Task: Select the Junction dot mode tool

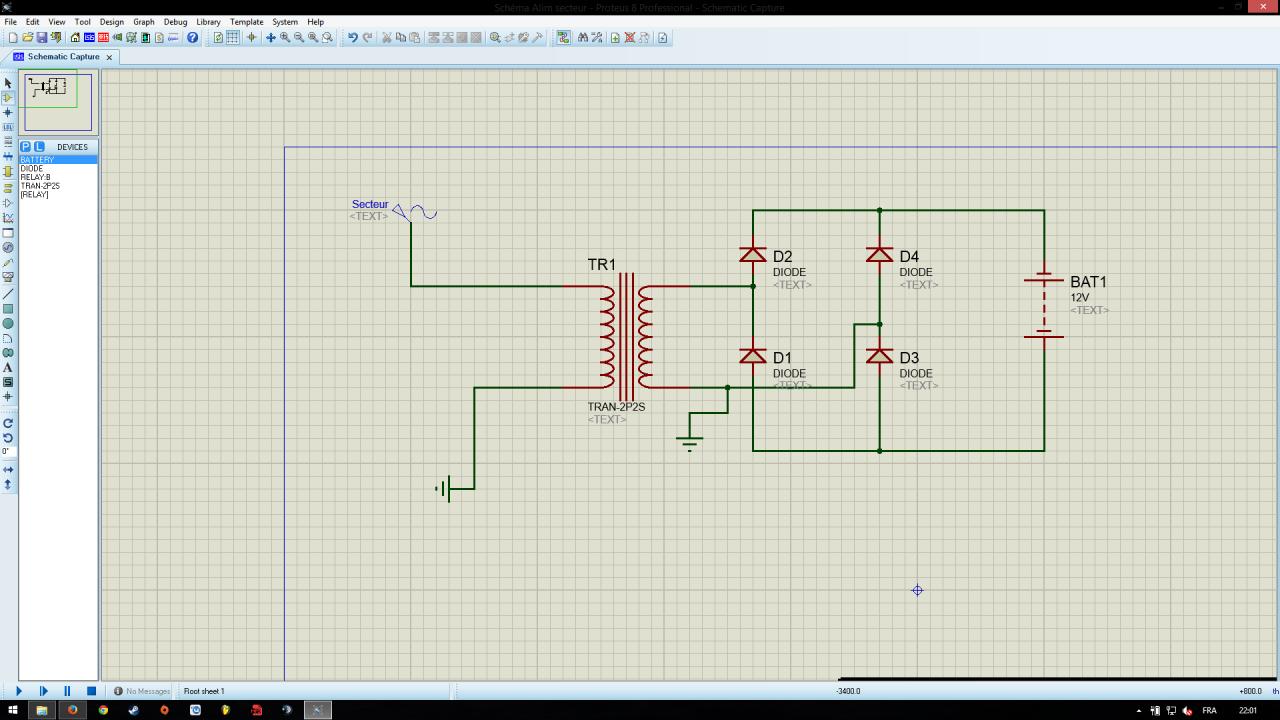Action: [8, 113]
